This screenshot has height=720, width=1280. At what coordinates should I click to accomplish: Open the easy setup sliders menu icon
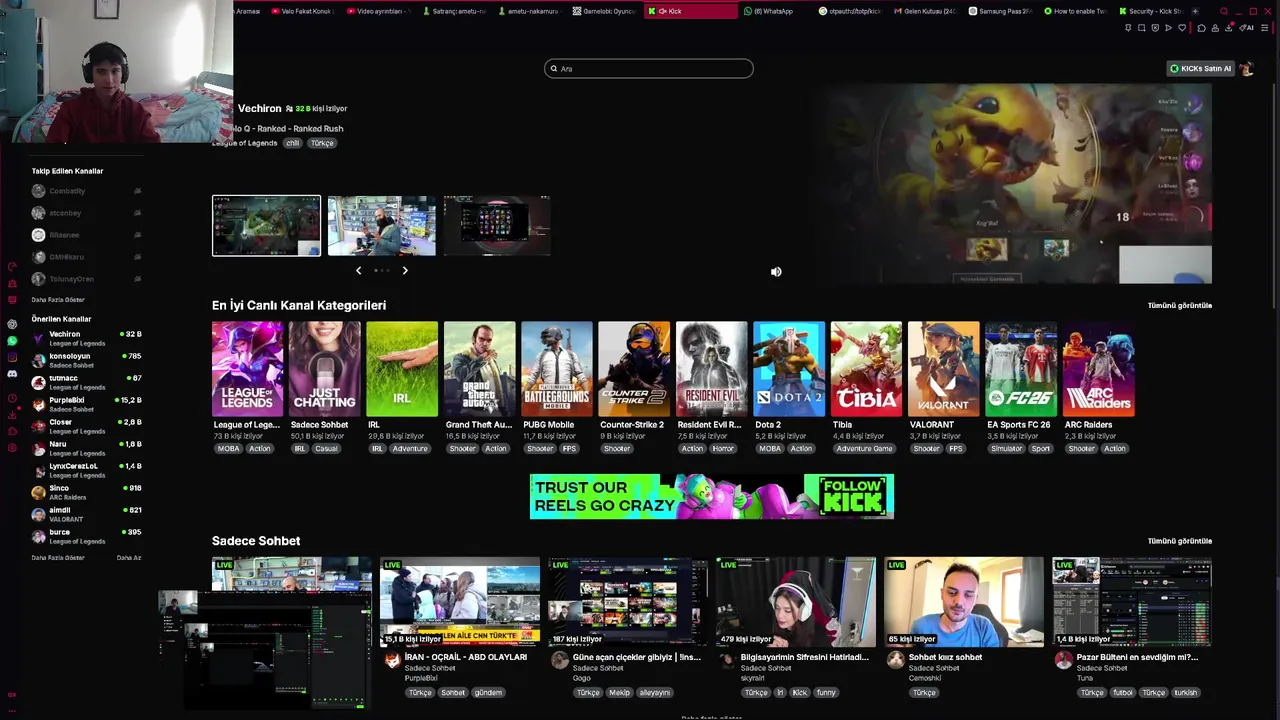(x=1265, y=28)
